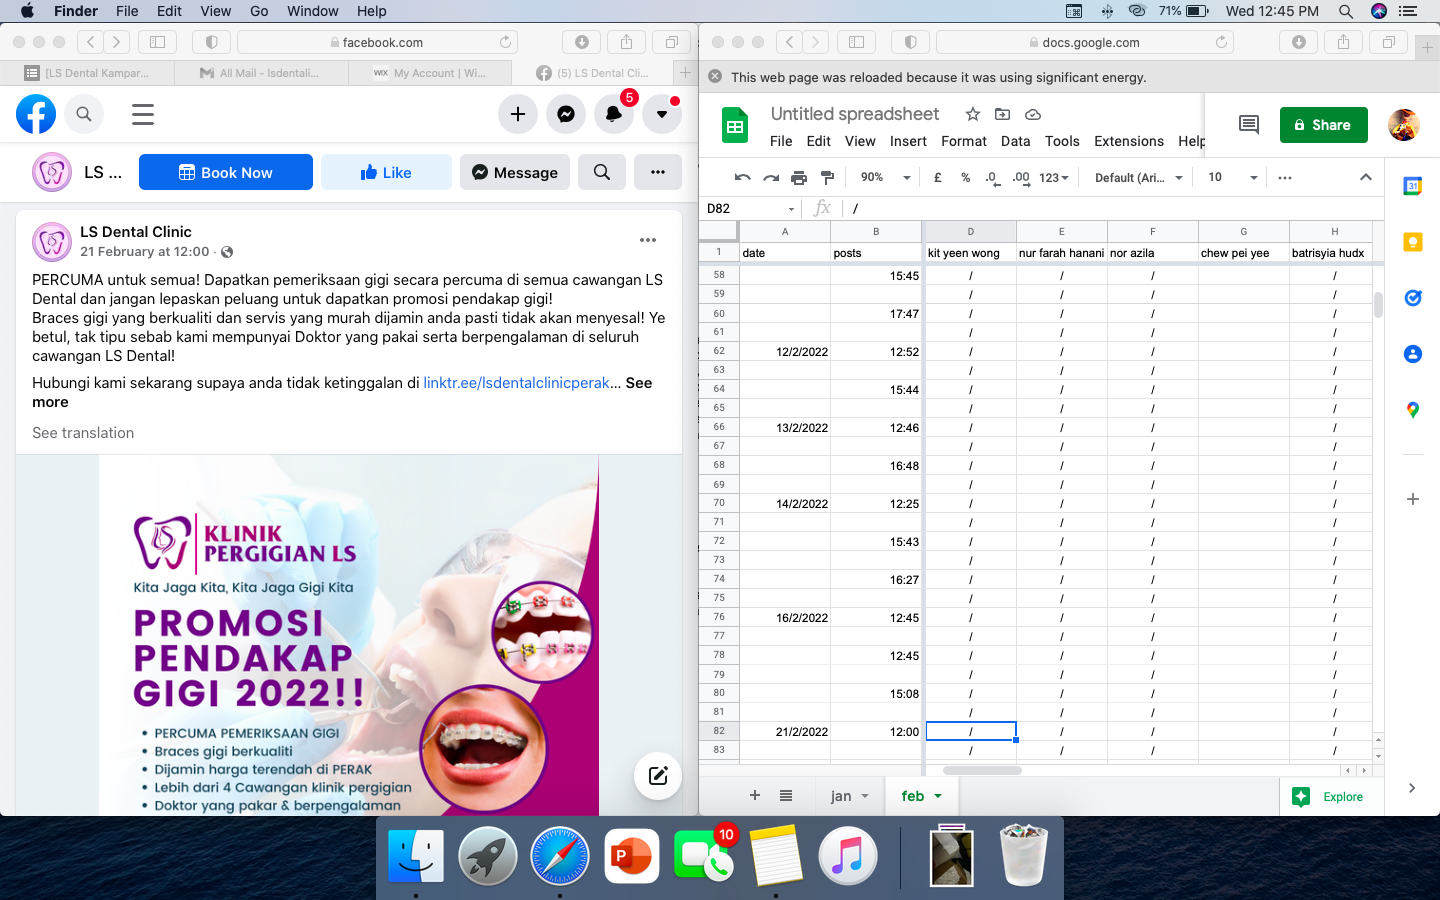Open Google Calendar side panel icon
The width and height of the screenshot is (1440, 900).
click(1412, 186)
